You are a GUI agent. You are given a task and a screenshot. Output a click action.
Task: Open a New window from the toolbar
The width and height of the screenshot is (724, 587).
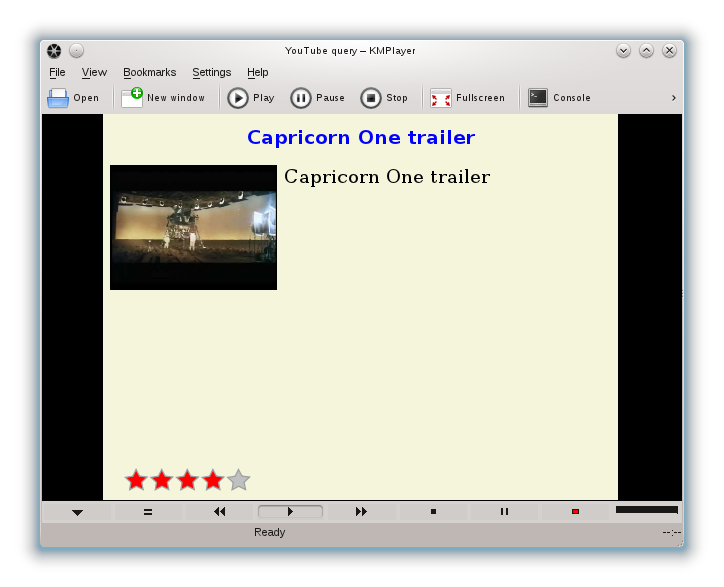click(x=163, y=98)
